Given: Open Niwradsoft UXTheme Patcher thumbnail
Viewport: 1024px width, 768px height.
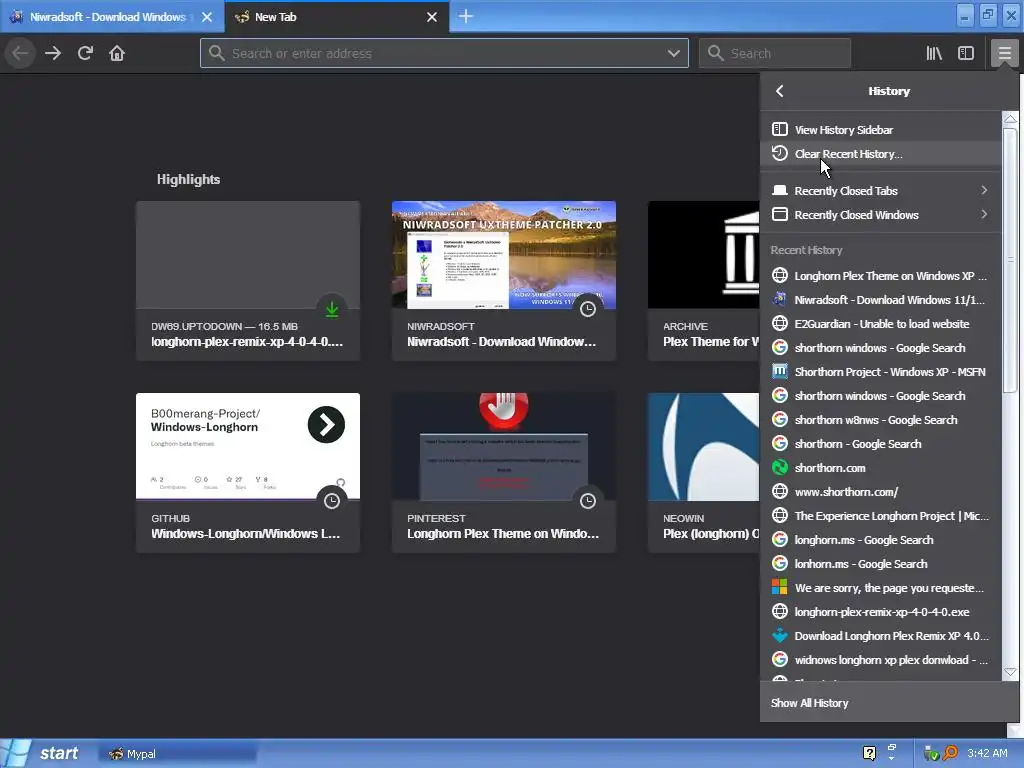Looking at the screenshot, I should [x=504, y=255].
